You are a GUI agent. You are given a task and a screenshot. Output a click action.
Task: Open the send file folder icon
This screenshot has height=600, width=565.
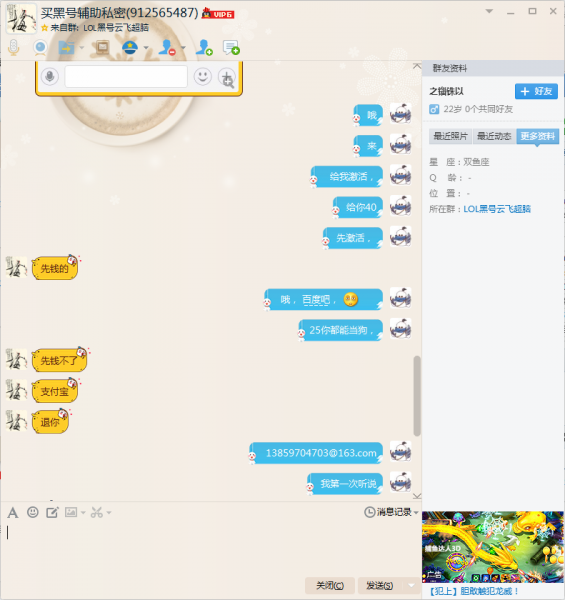(x=66, y=48)
